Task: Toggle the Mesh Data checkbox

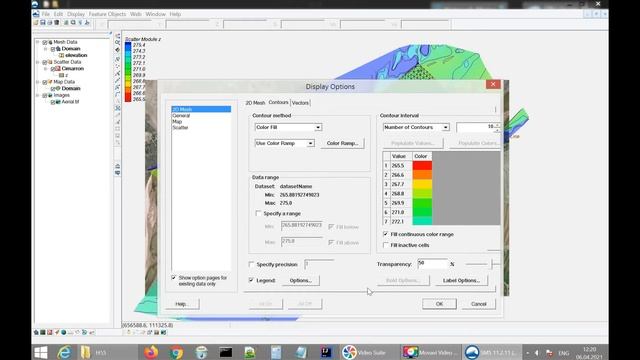Action: pyautogui.click(x=45, y=42)
